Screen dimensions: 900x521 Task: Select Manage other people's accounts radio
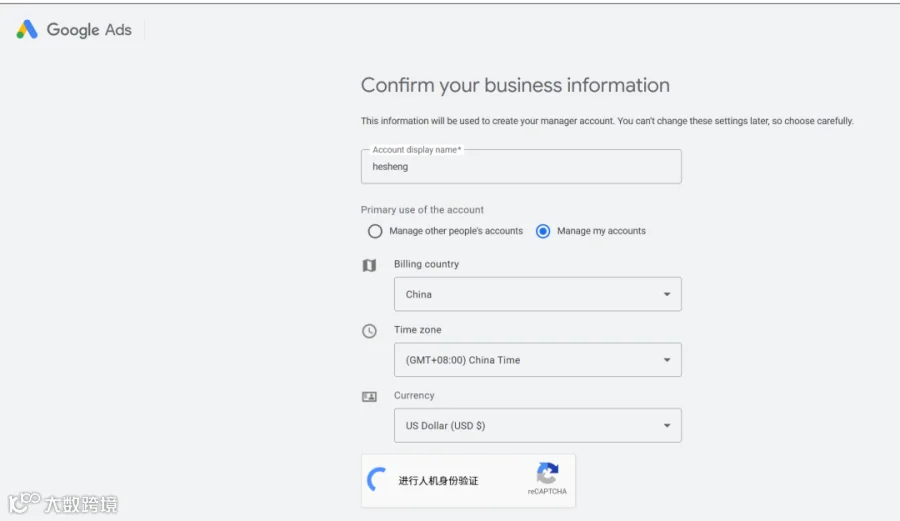pos(375,231)
